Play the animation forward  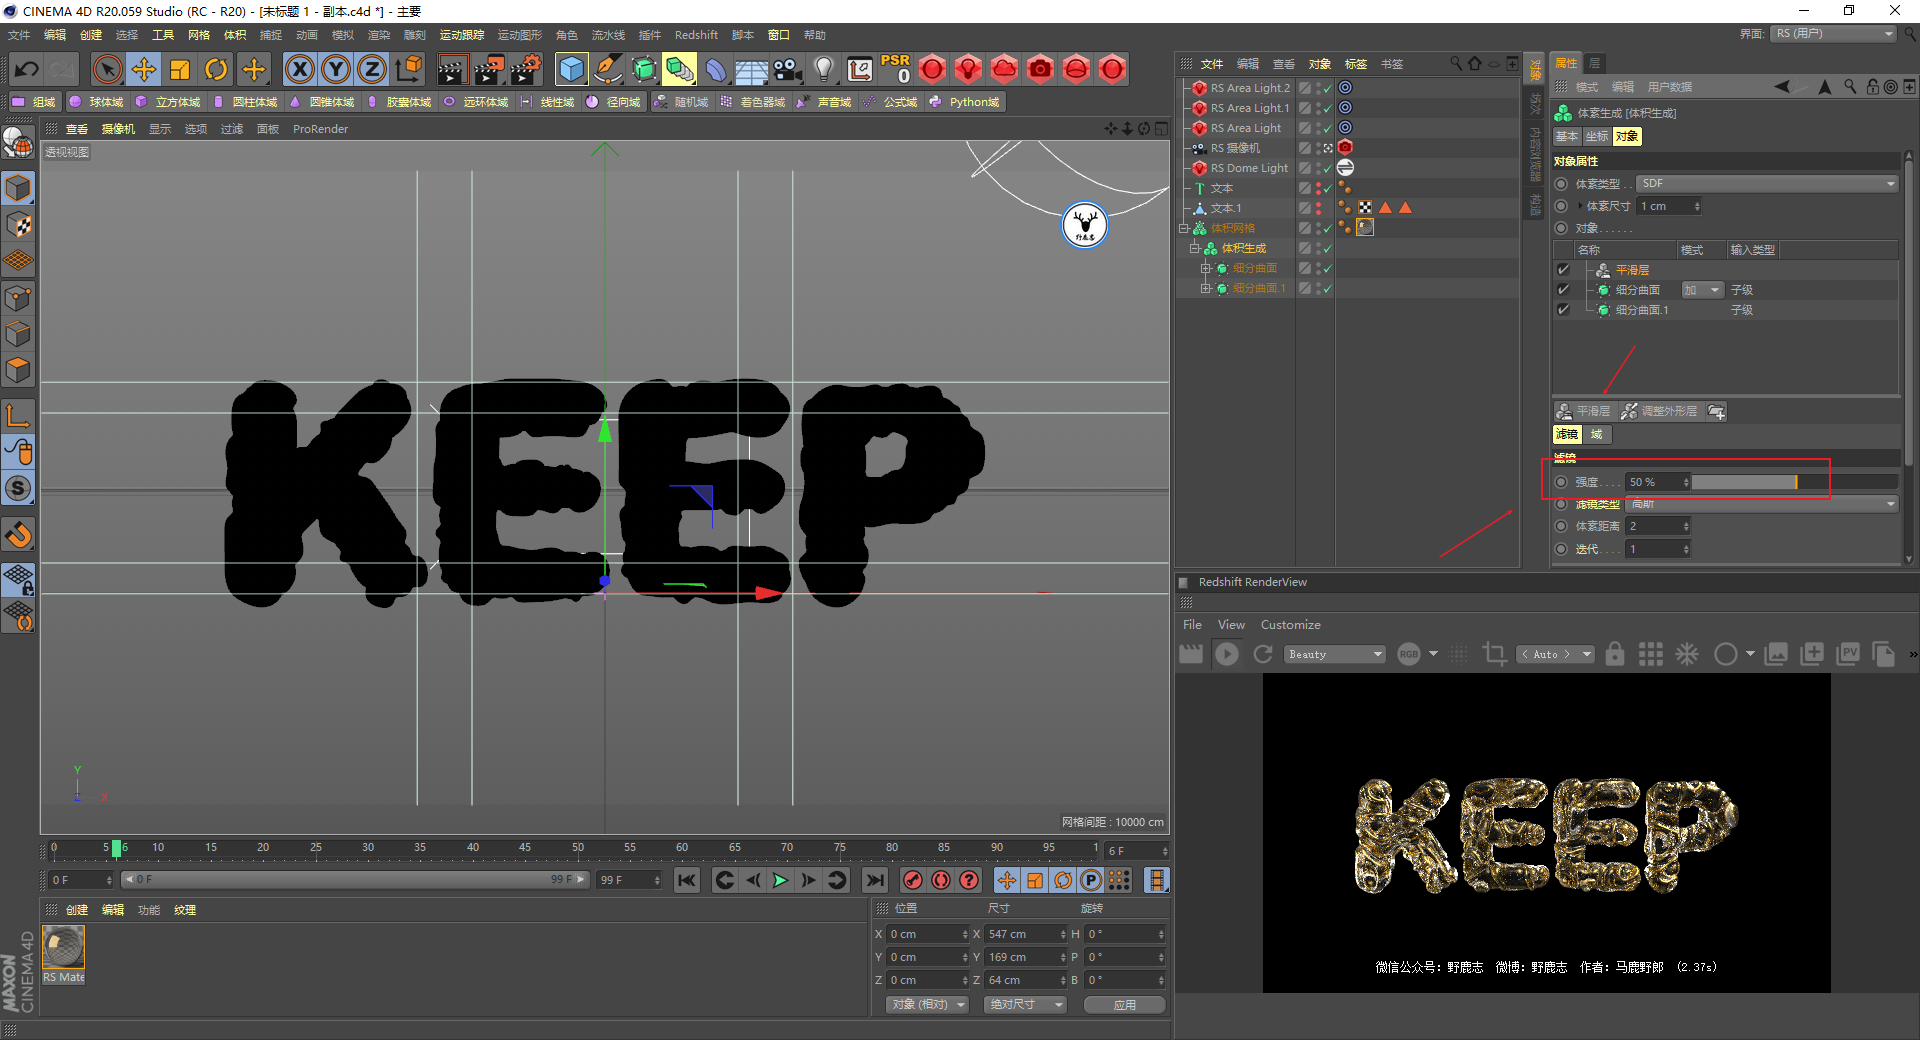pos(781,880)
